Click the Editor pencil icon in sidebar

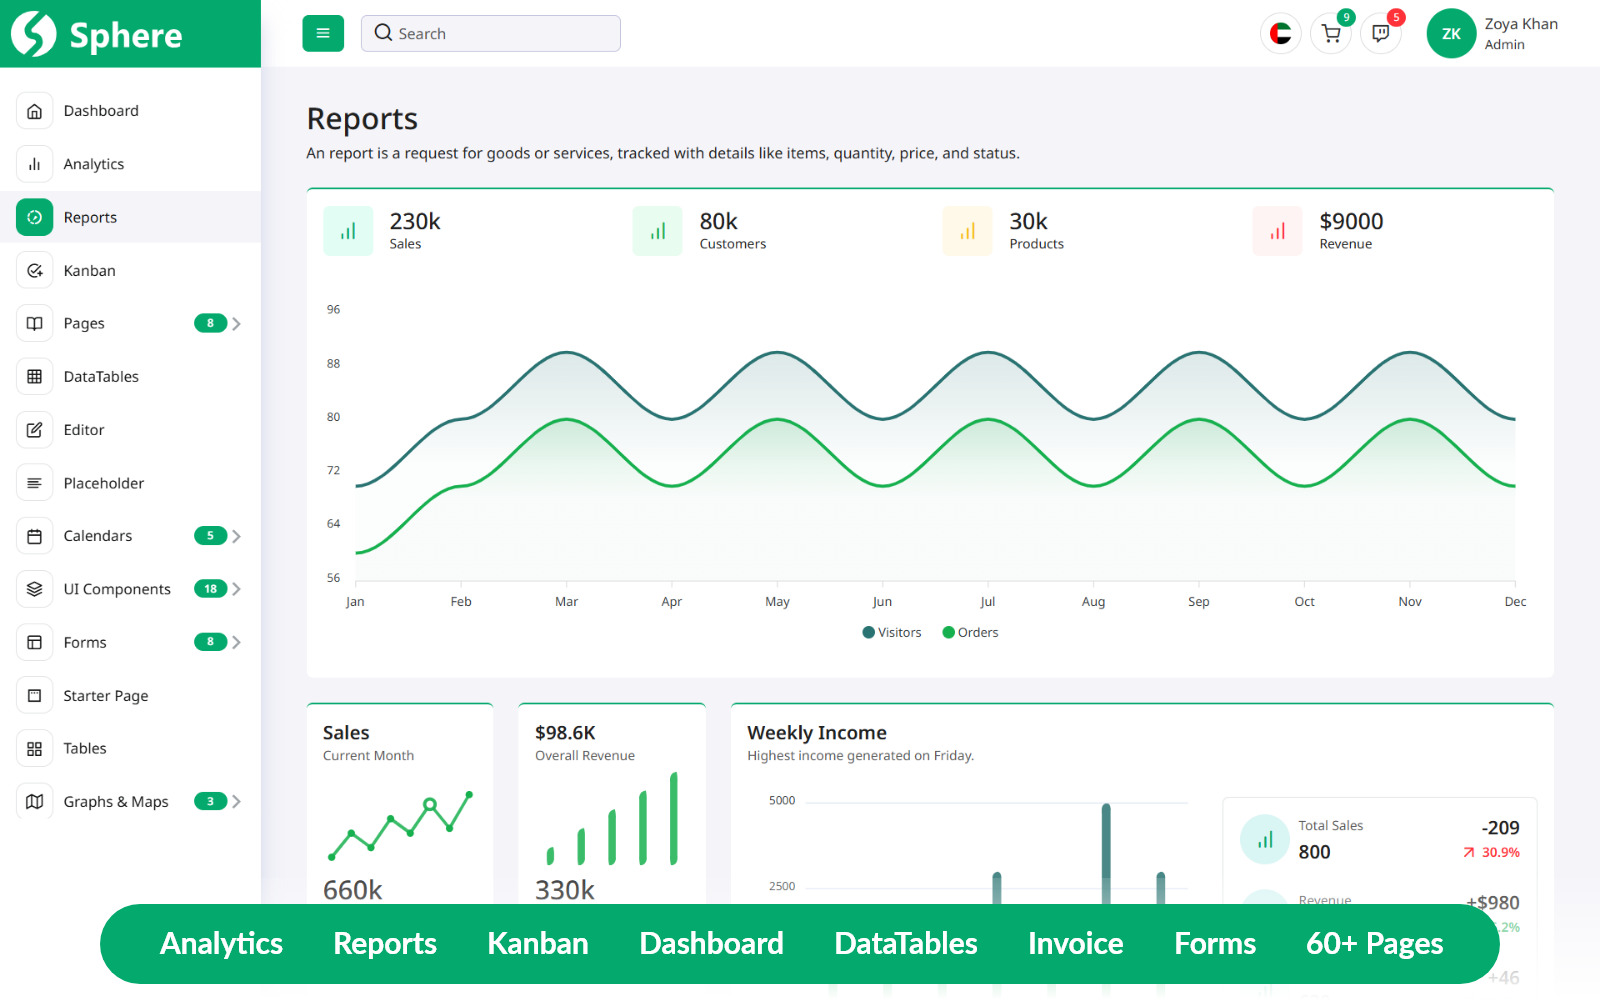coord(34,429)
